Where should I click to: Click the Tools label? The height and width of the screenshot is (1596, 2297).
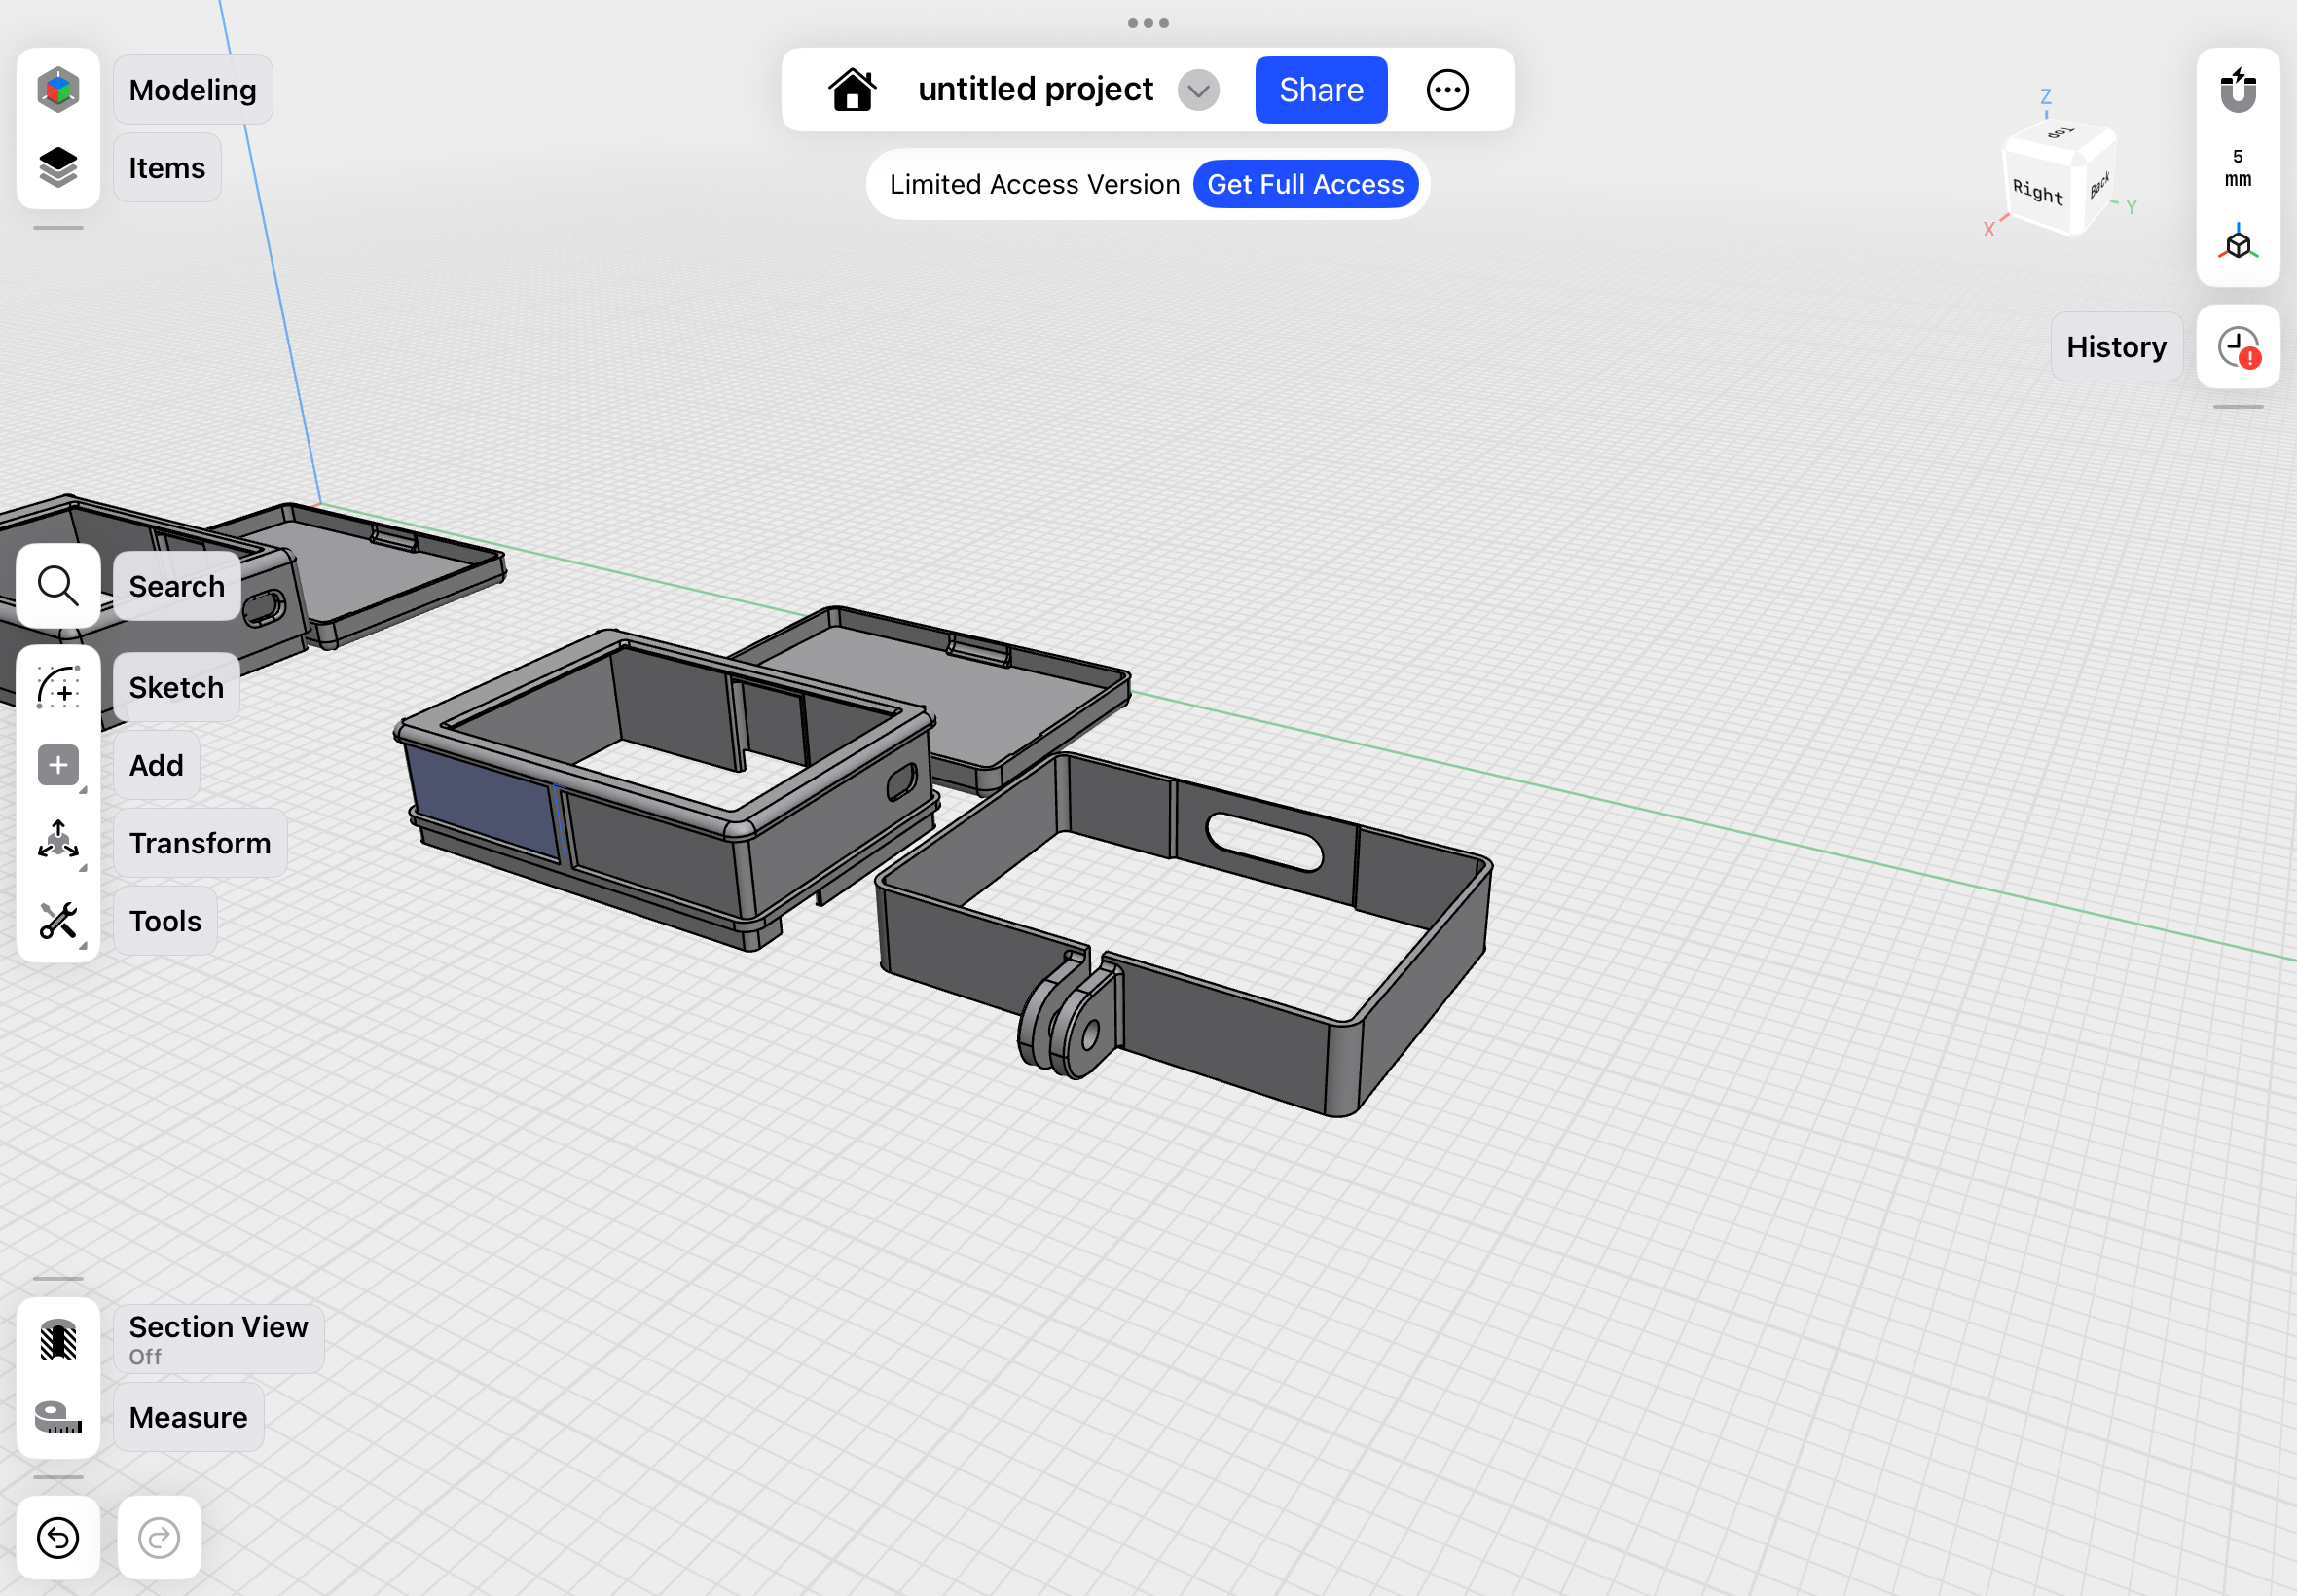165,921
